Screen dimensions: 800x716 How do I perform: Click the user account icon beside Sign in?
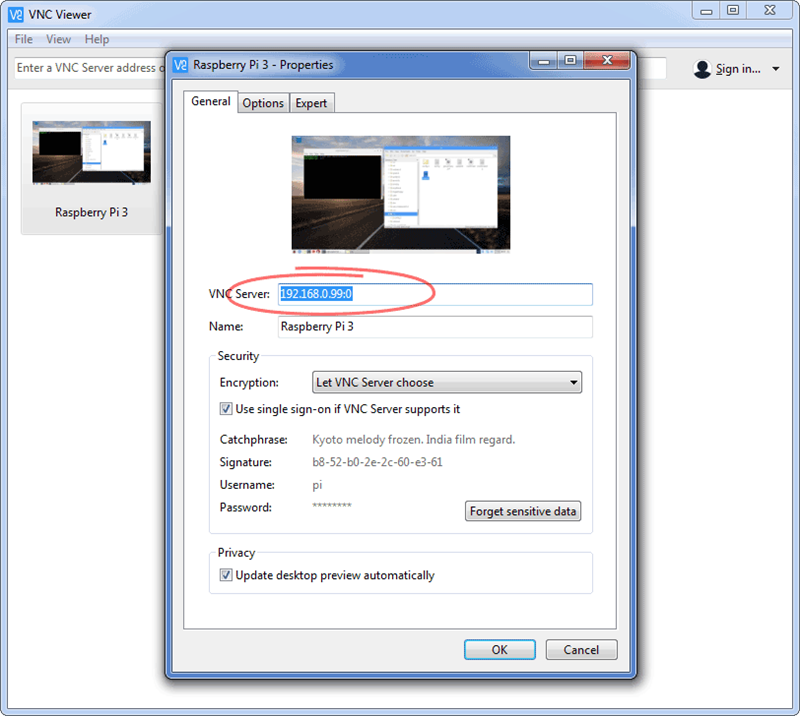702,69
